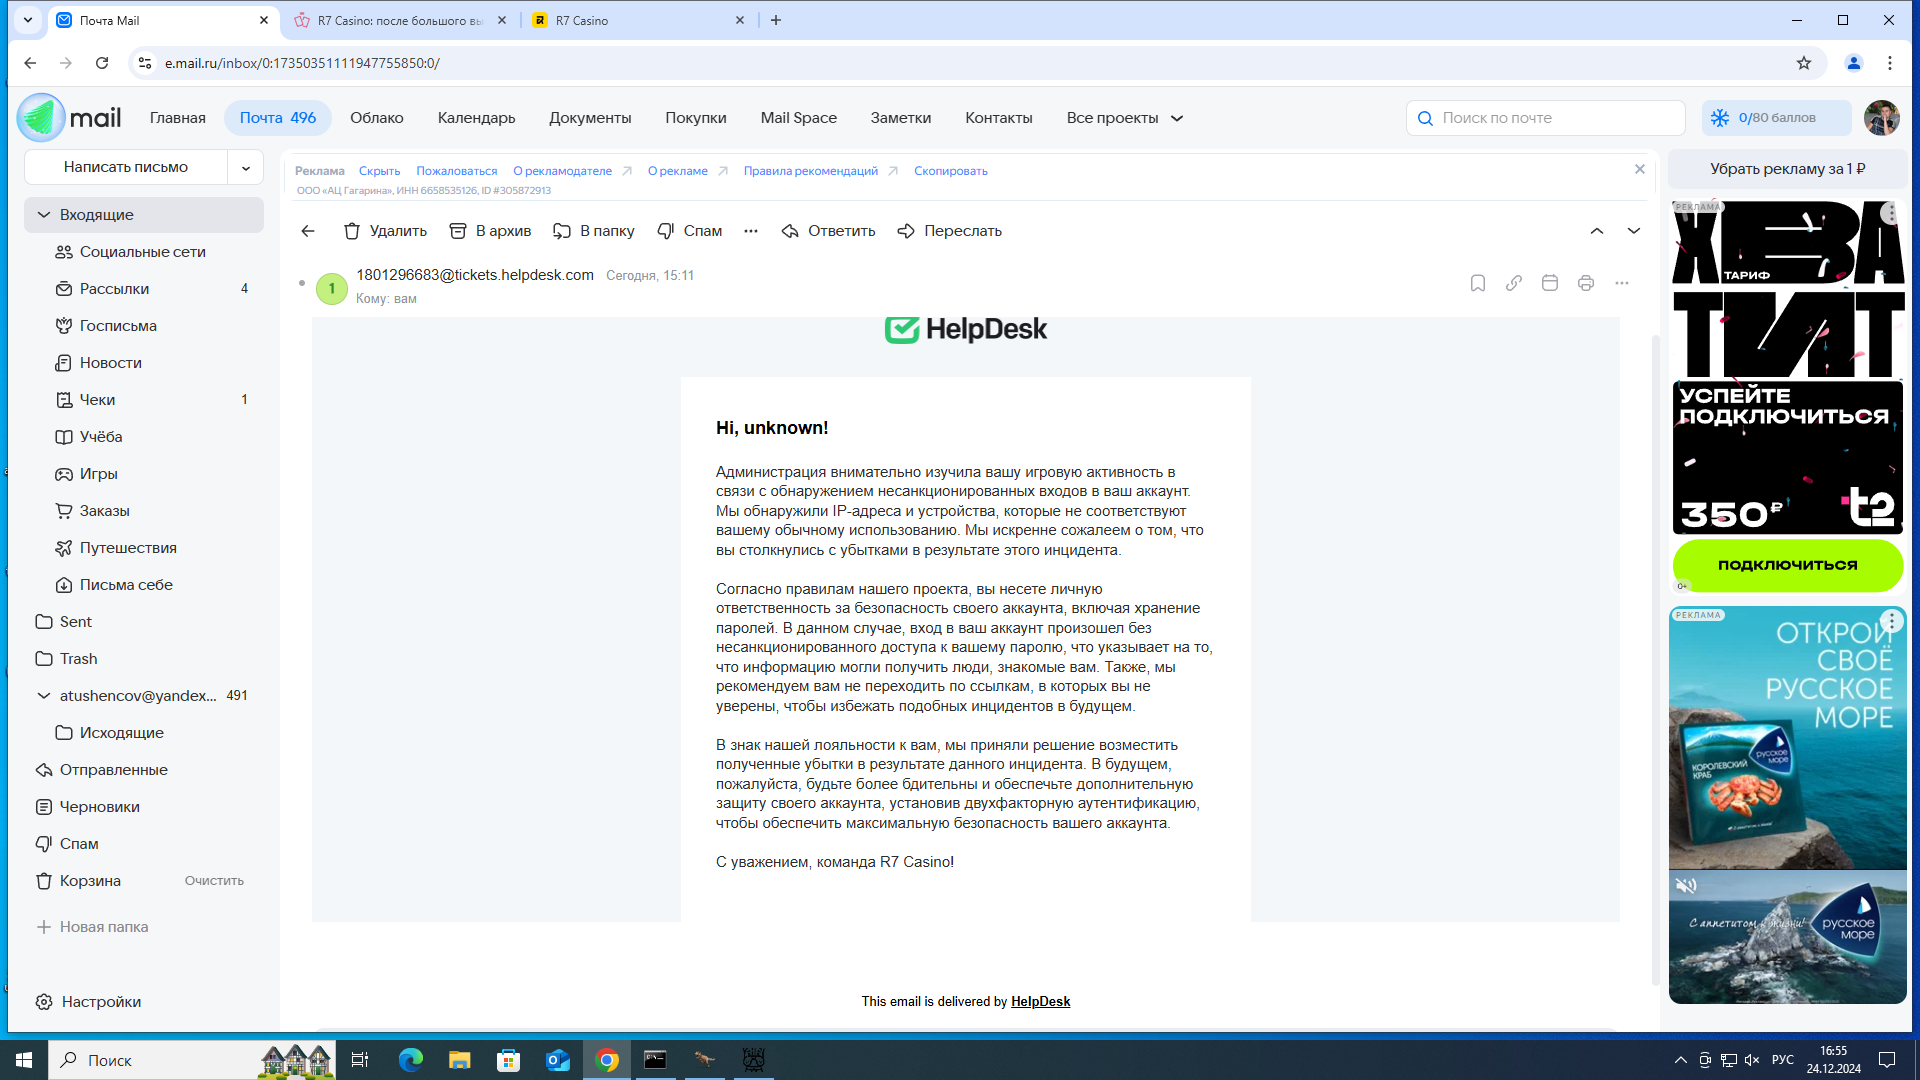Image resolution: width=1920 pixels, height=1080 pixels.
Task: Open the Календарь section
Action: point(477,118)
